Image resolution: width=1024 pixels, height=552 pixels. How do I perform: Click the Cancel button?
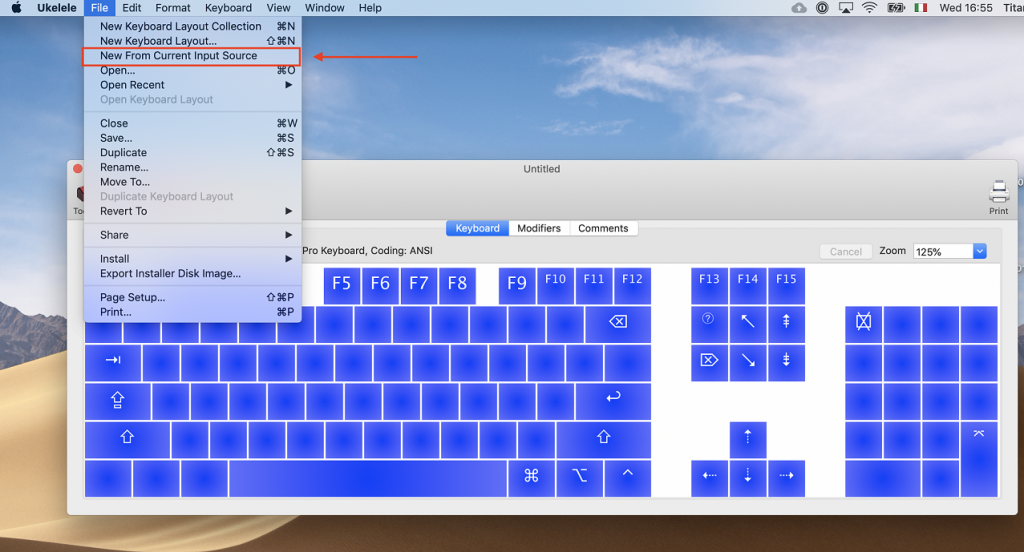coord(846,252)
